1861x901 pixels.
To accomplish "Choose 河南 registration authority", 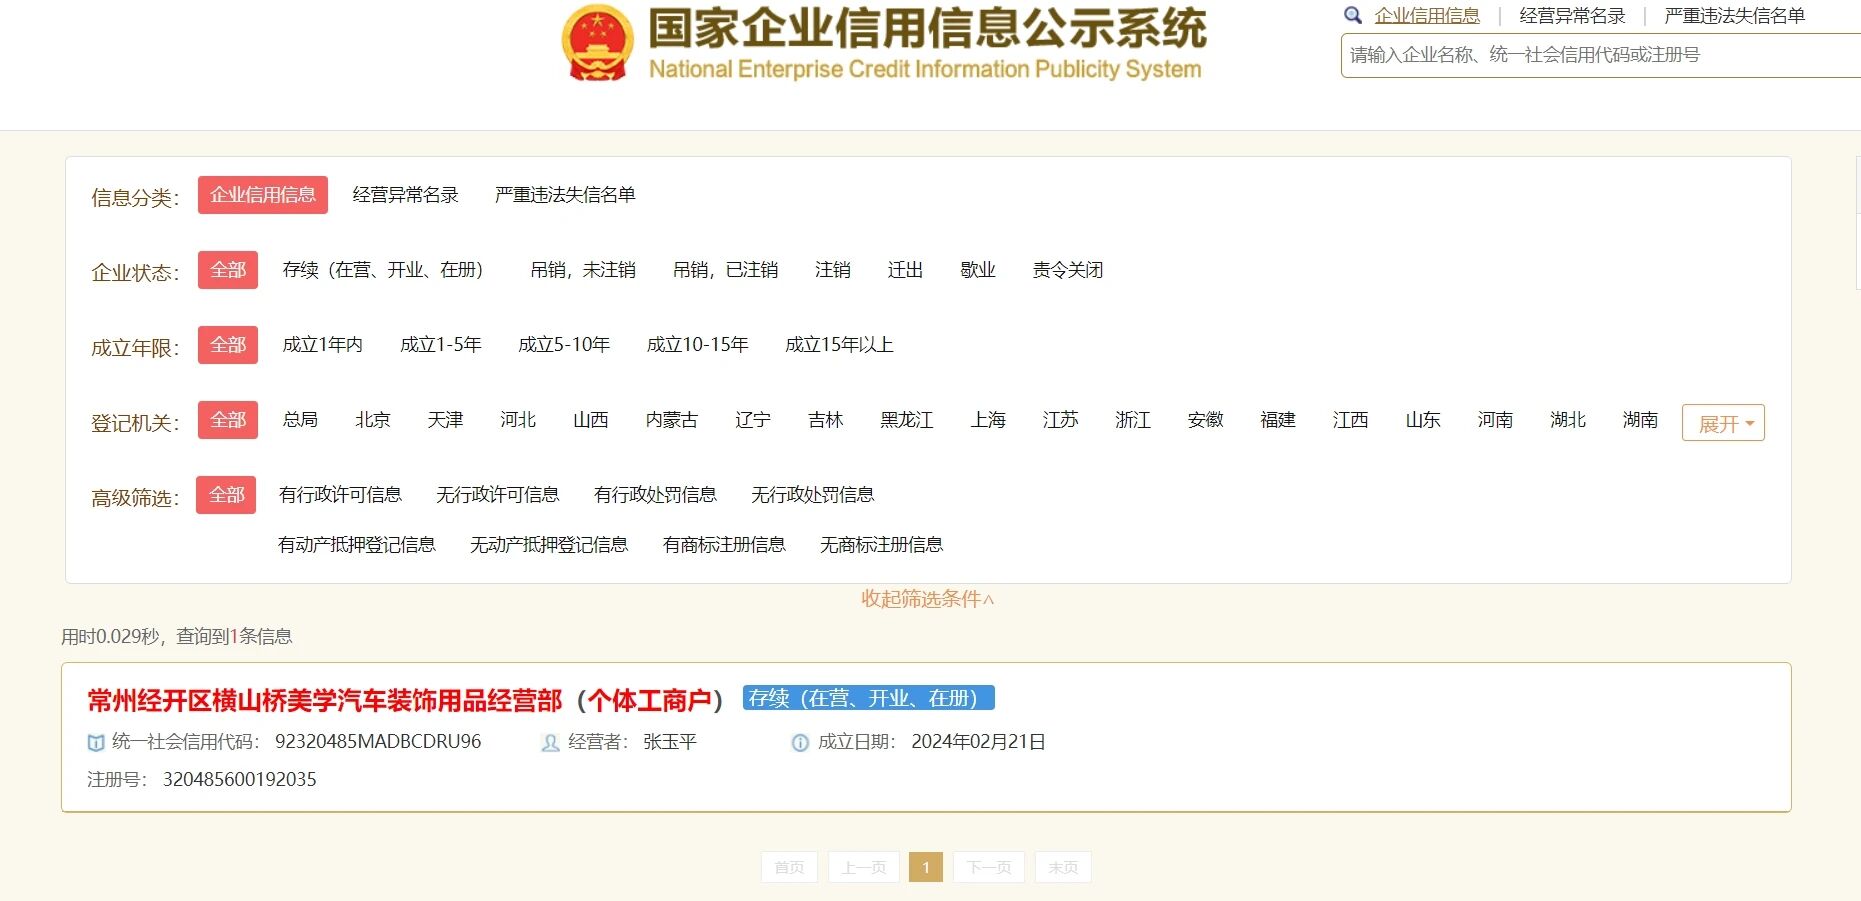I will [1495, 420].
